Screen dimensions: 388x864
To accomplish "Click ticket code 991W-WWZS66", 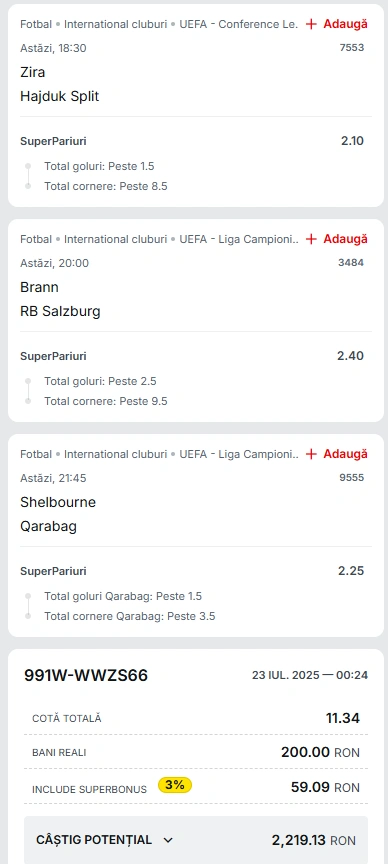I will pyautogui.click(x=86, y=676).
